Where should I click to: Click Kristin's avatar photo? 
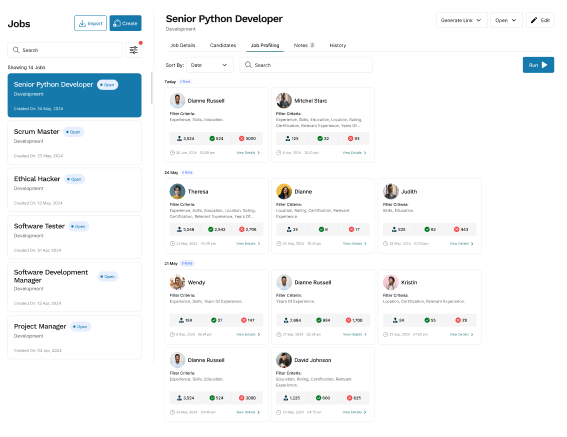click(391, 282)
